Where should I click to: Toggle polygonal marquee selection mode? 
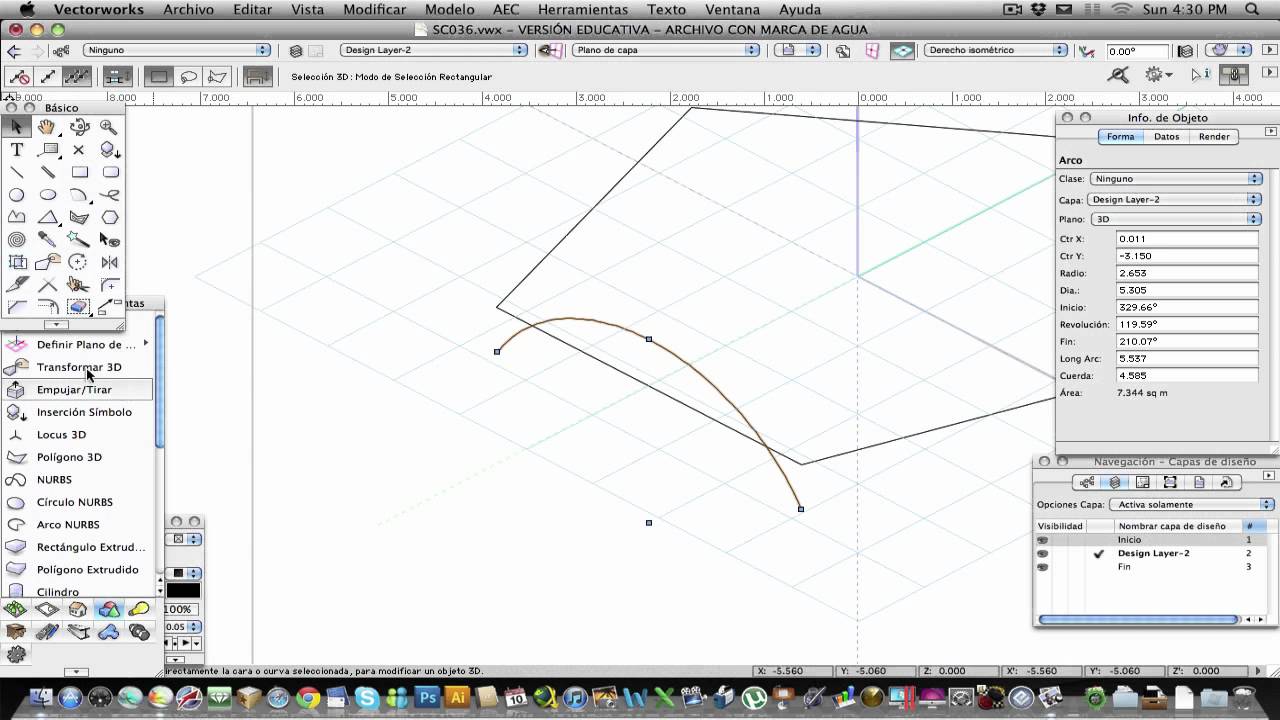217,76
